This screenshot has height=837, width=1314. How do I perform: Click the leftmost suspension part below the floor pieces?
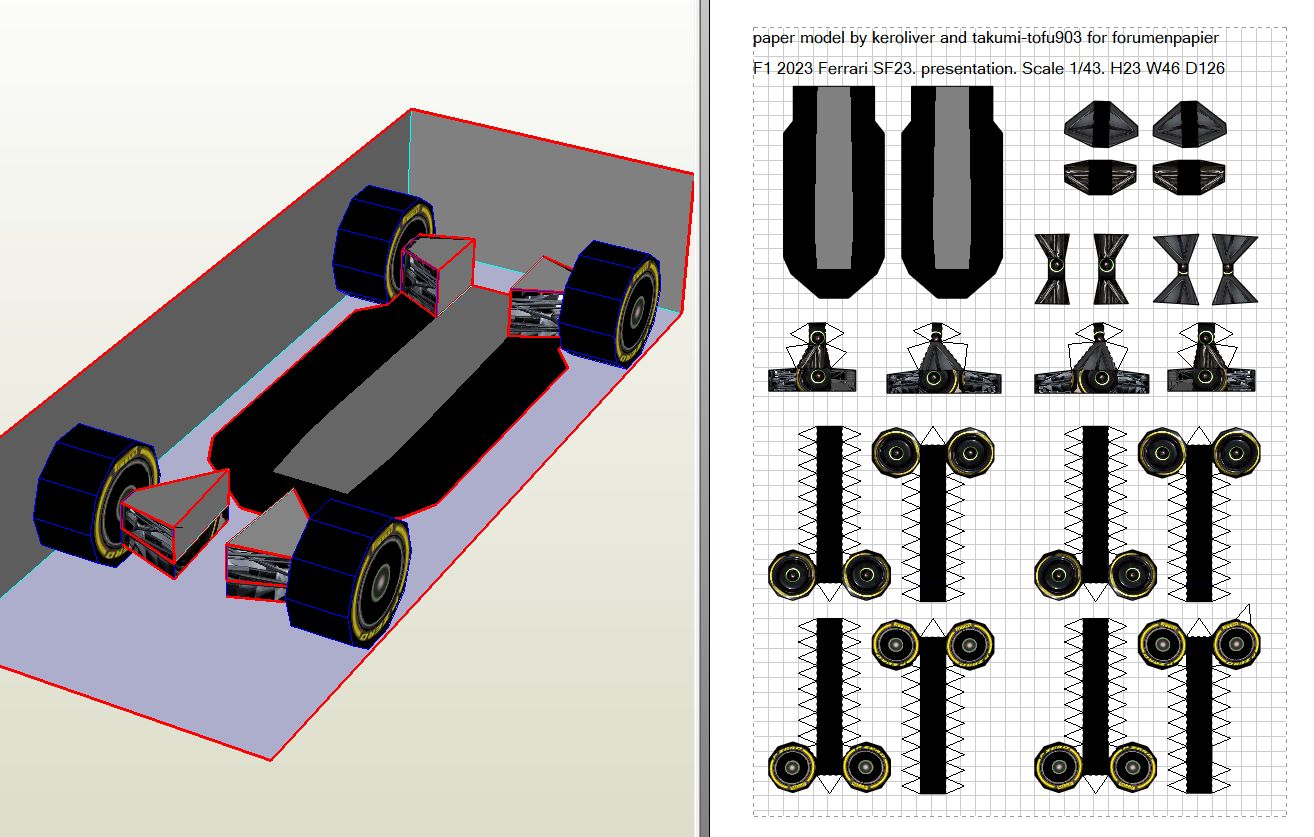coord(813,360)
